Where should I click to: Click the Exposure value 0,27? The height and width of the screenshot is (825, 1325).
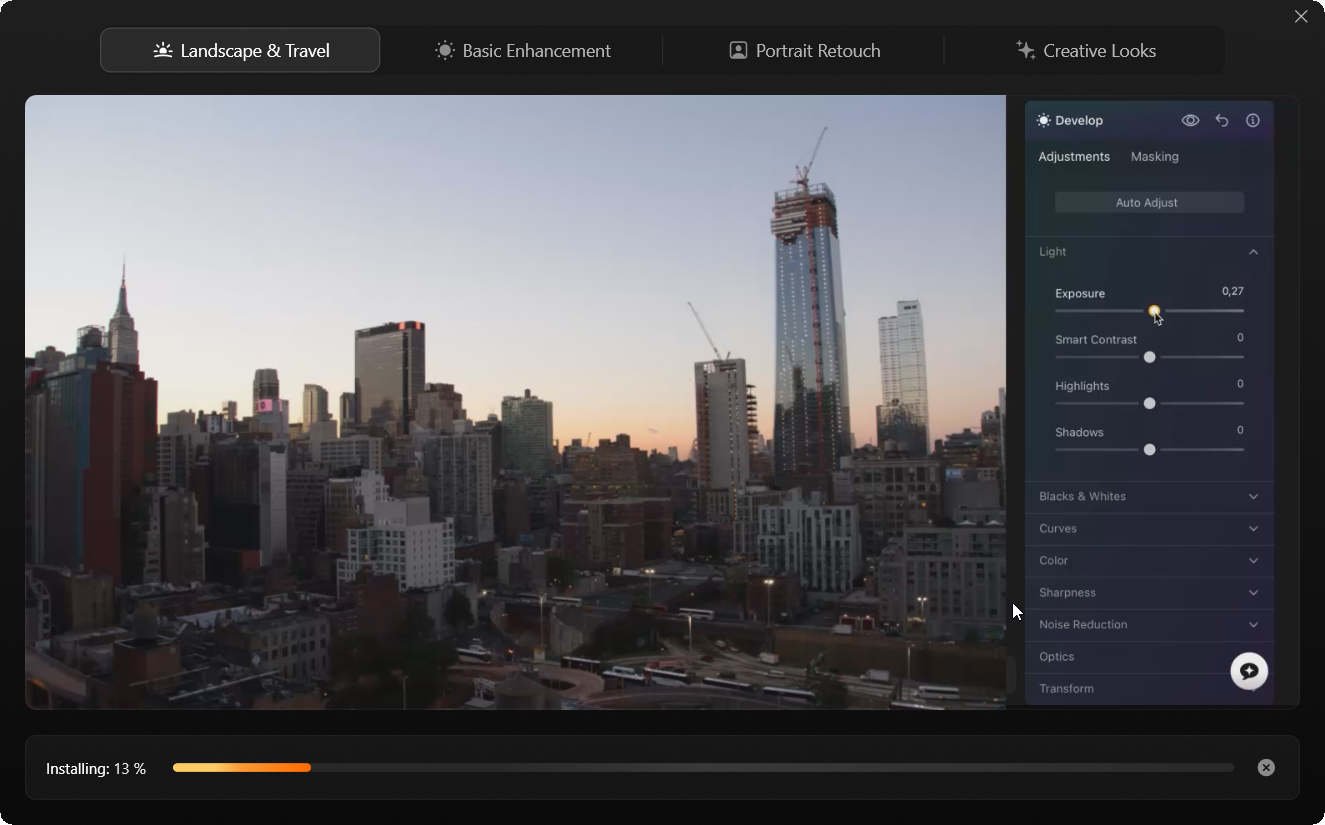pos(1233,291)
